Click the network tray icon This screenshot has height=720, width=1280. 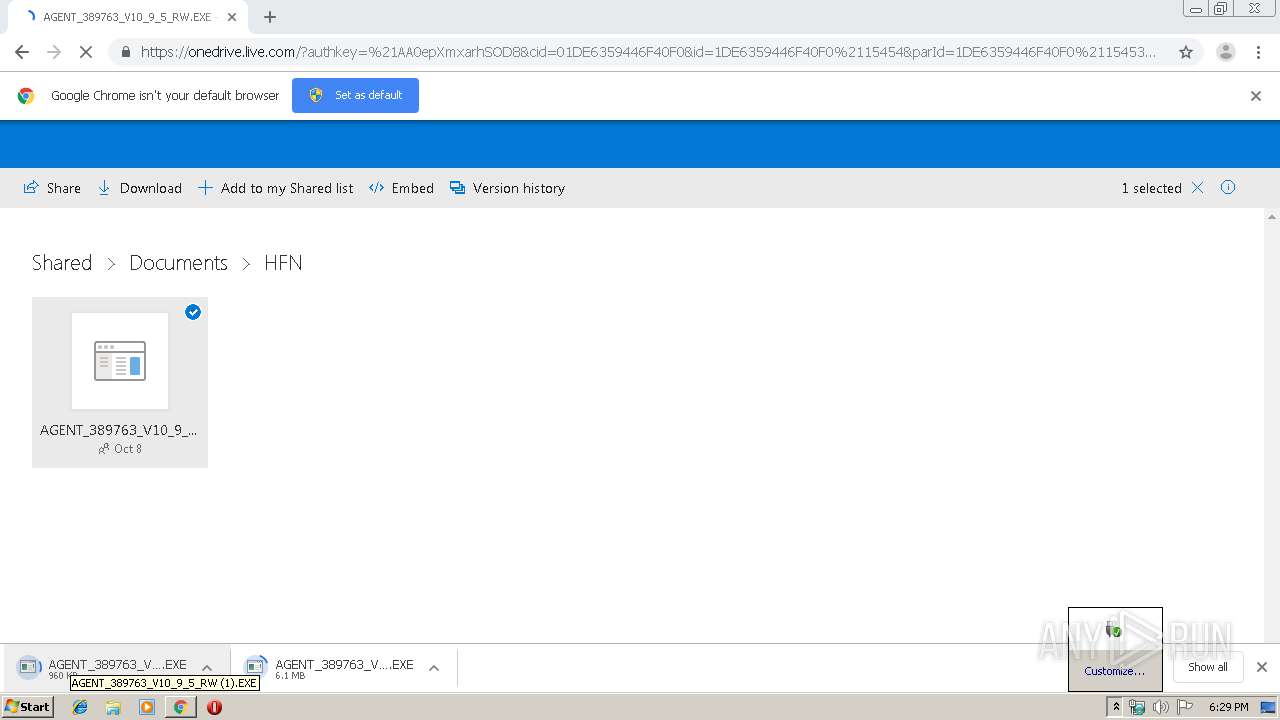tap(1137, 707)
